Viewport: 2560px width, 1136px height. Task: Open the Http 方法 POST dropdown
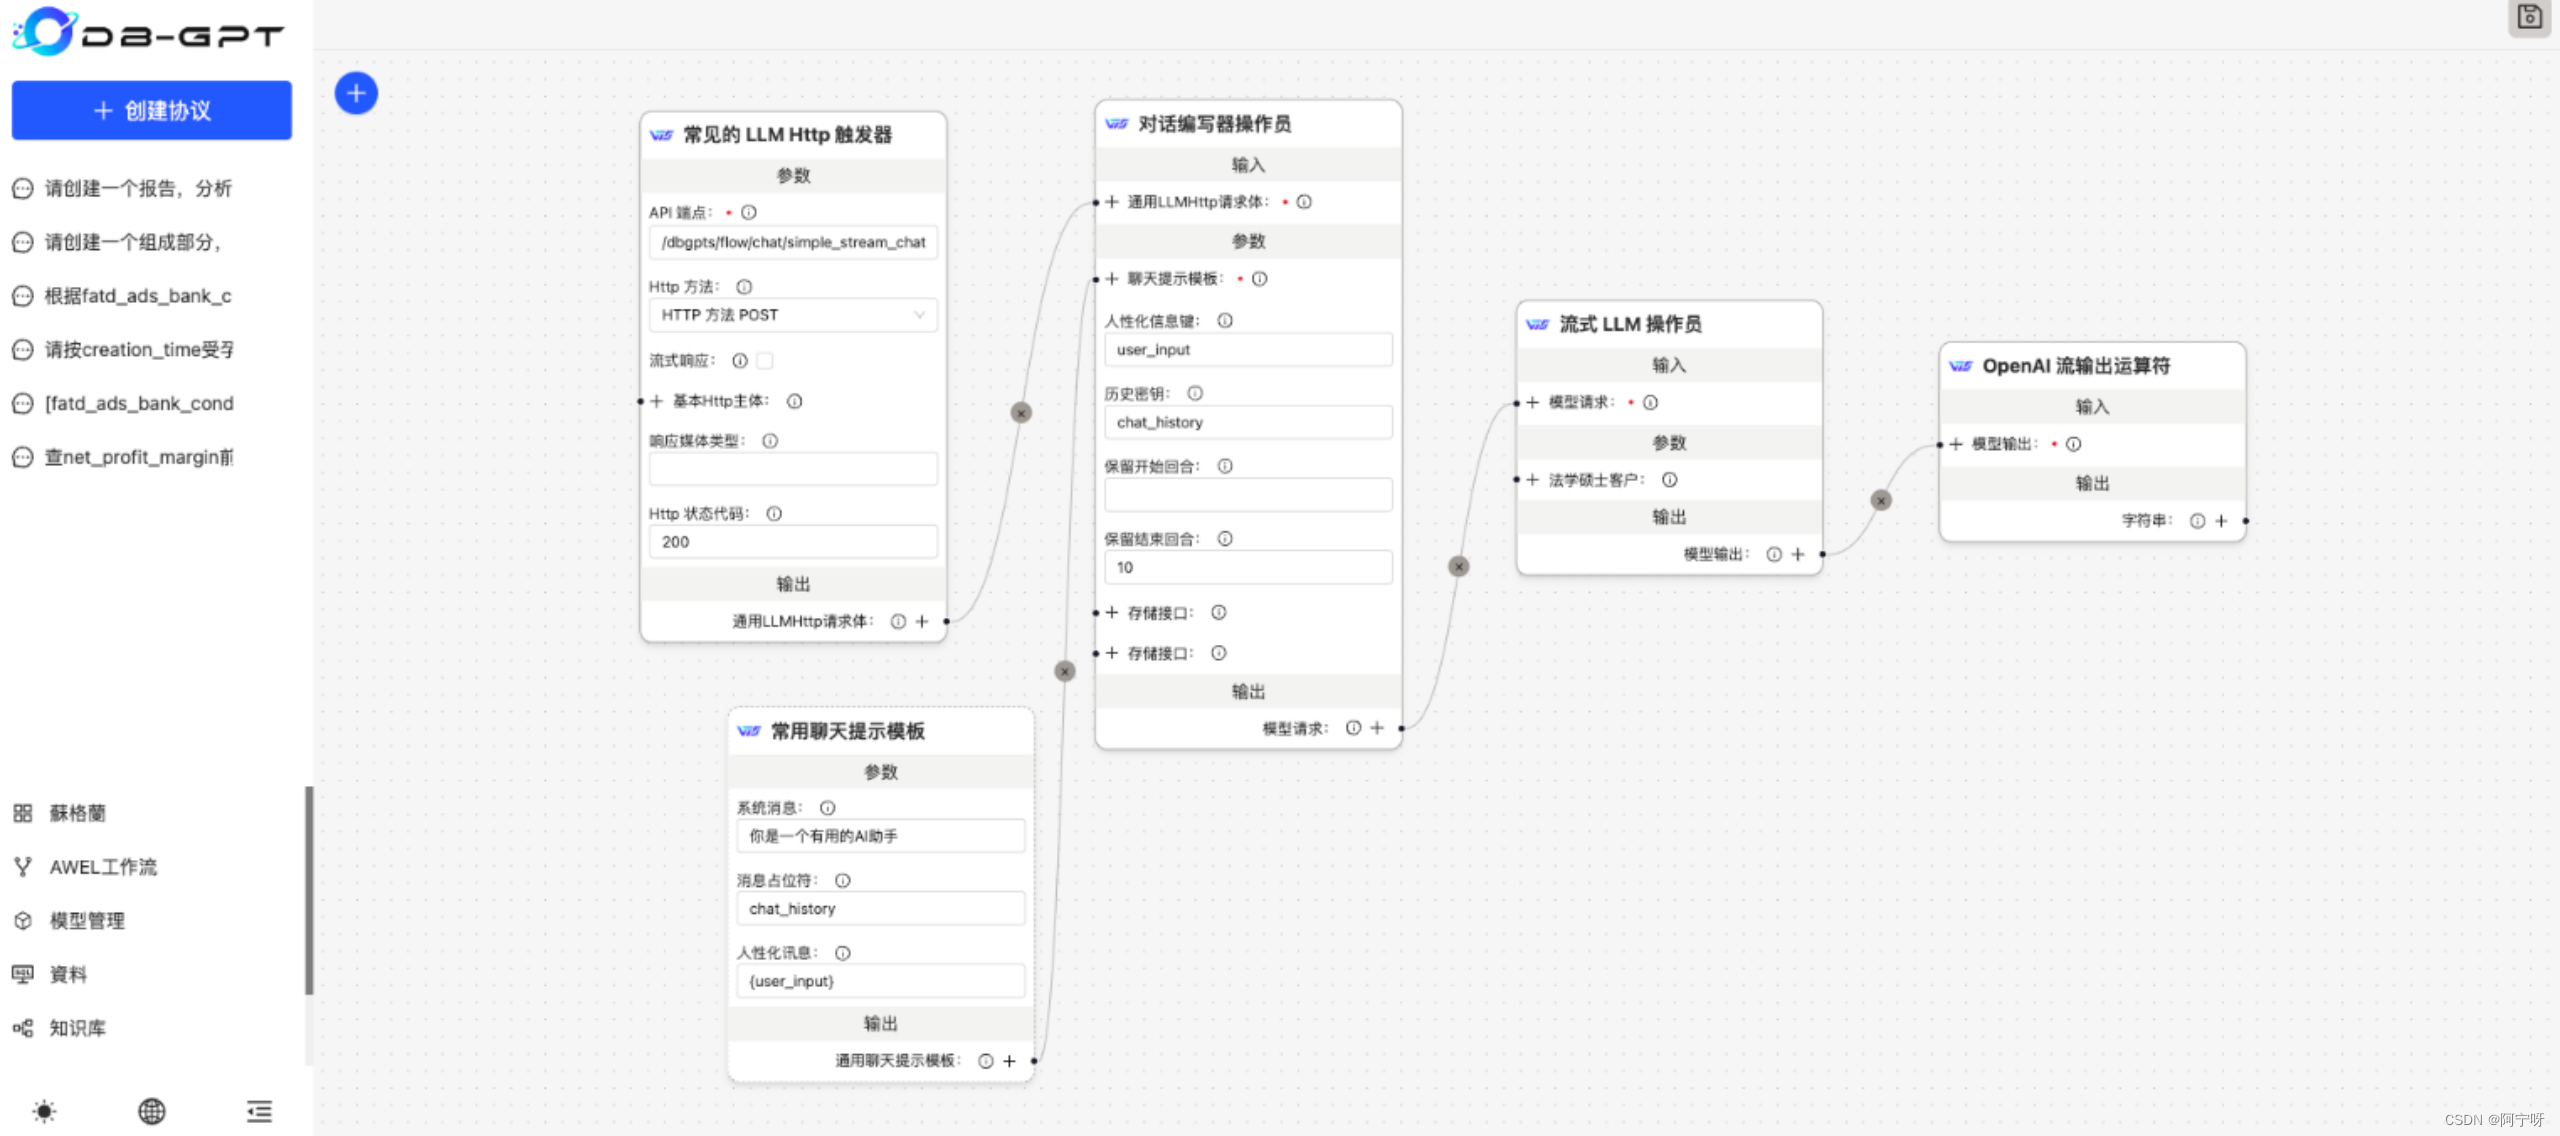793,315
